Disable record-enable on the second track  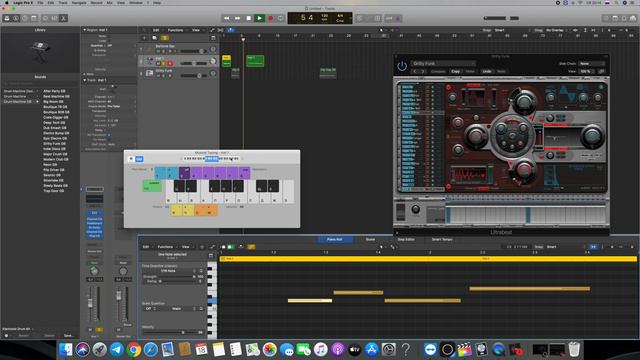tap(170, 63)
